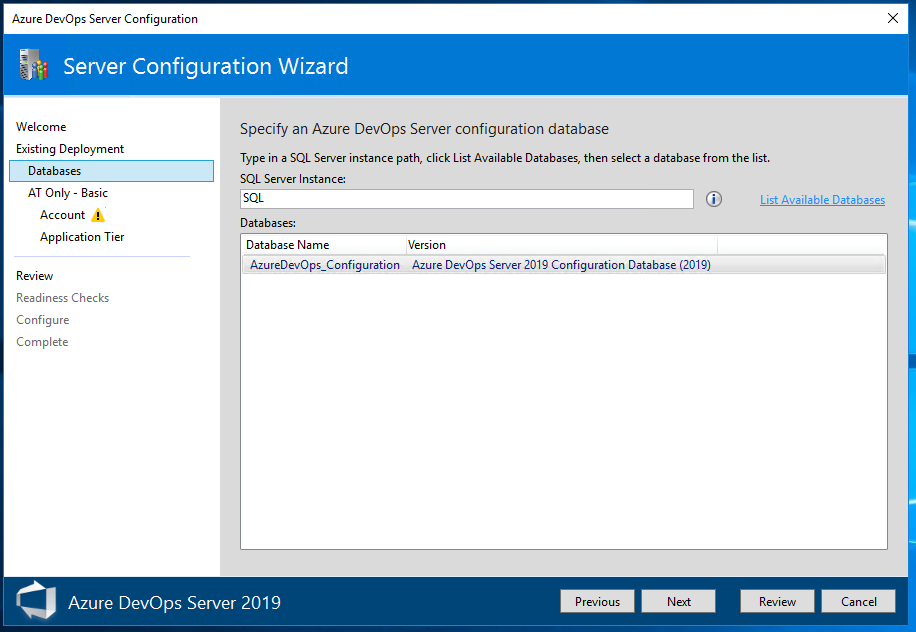
Task: Go to the Existing Deployment step
Action: (x=70, y=149)
